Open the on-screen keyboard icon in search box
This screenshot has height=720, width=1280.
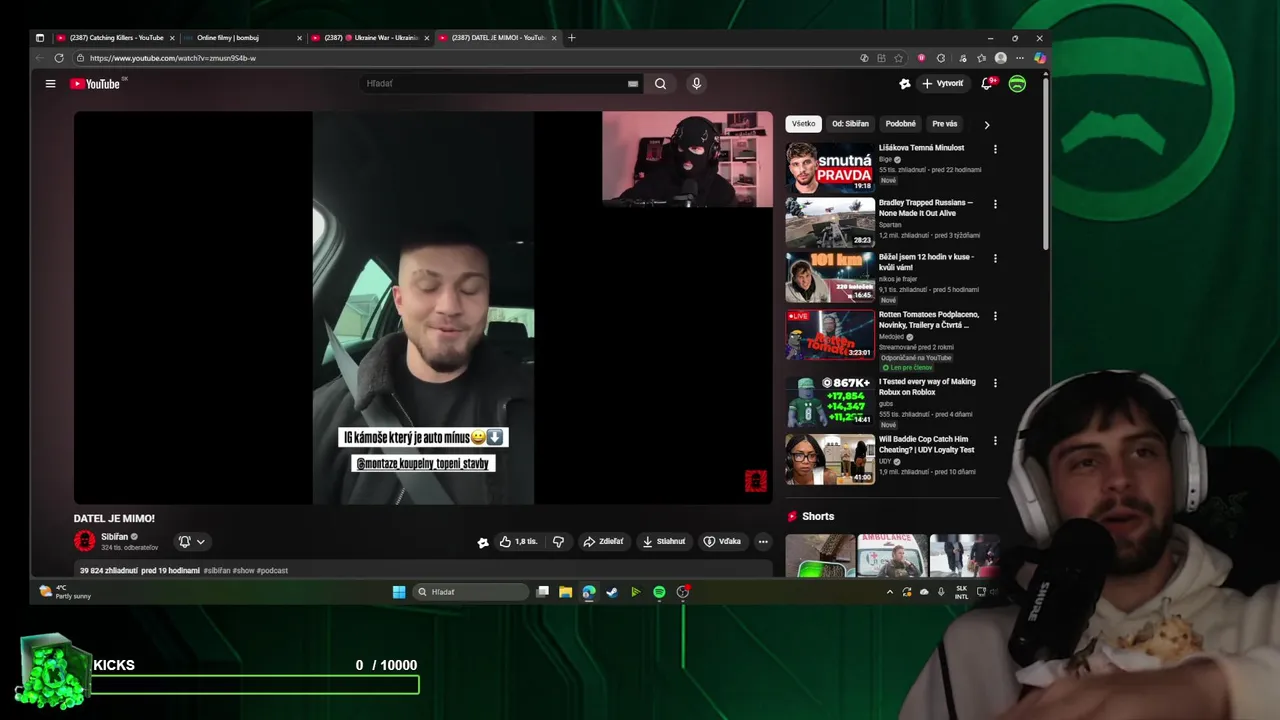click(633, 84)
